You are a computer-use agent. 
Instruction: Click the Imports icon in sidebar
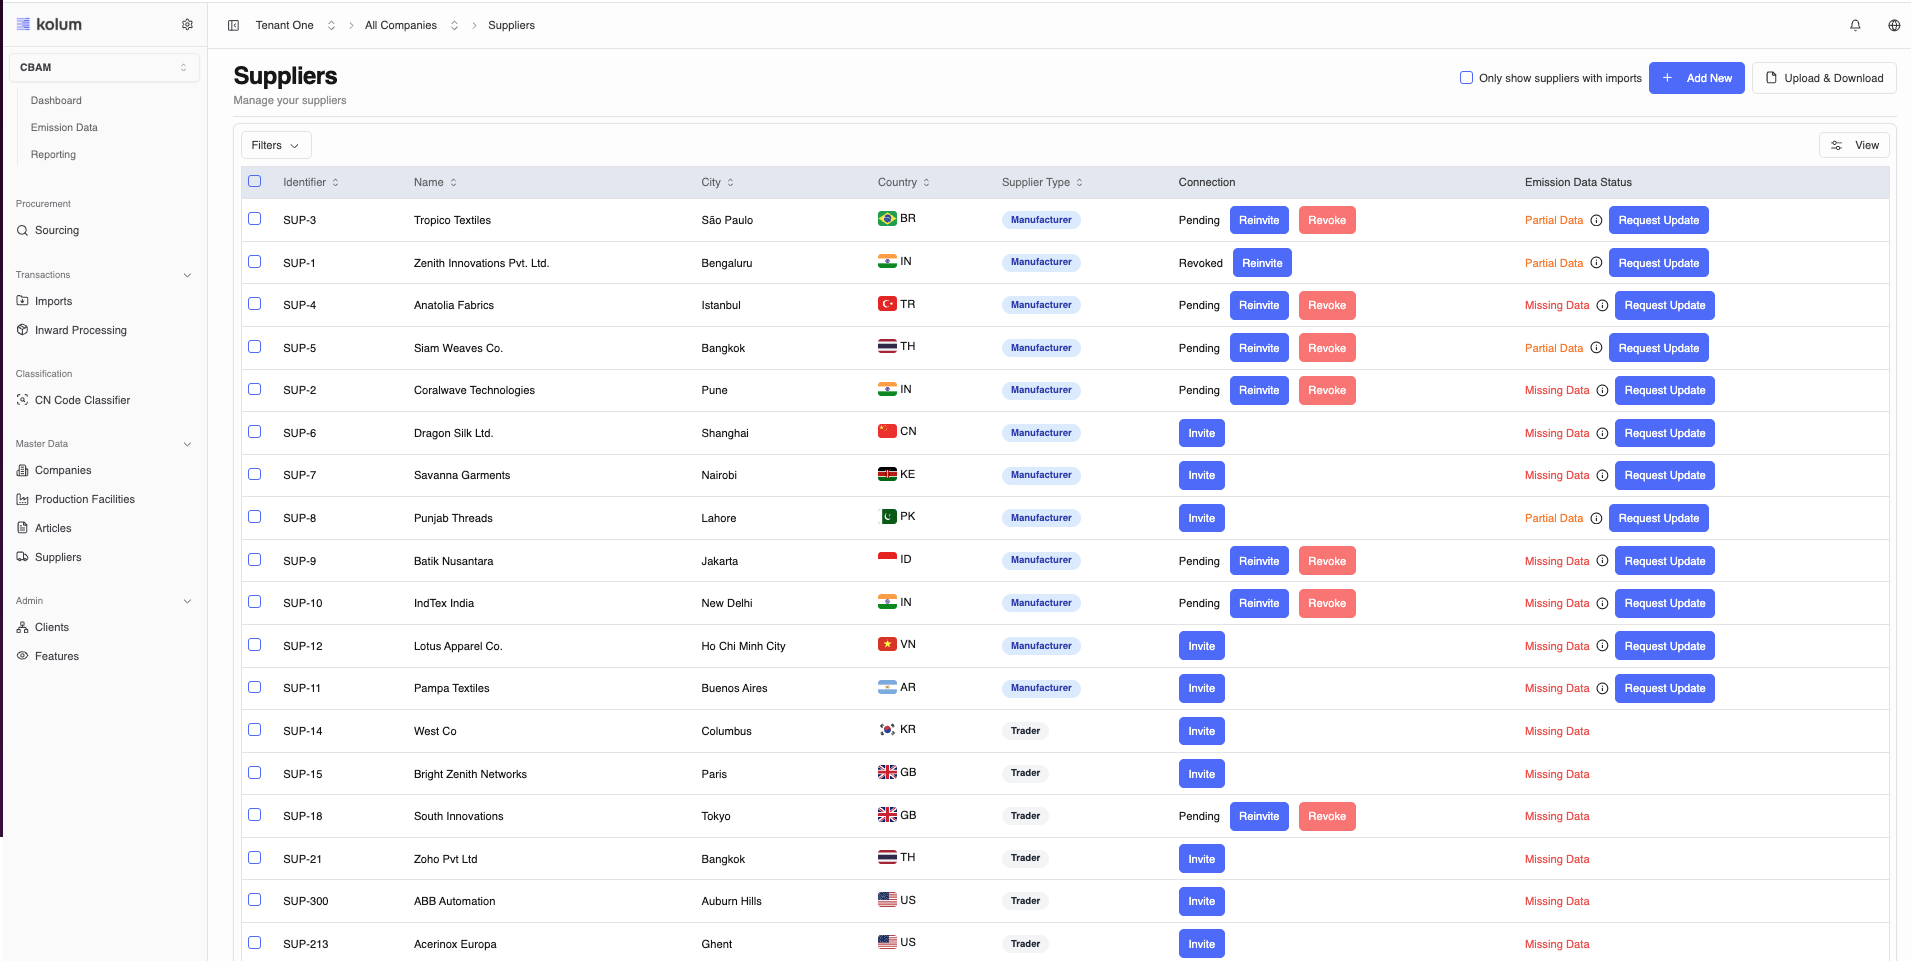22,301
